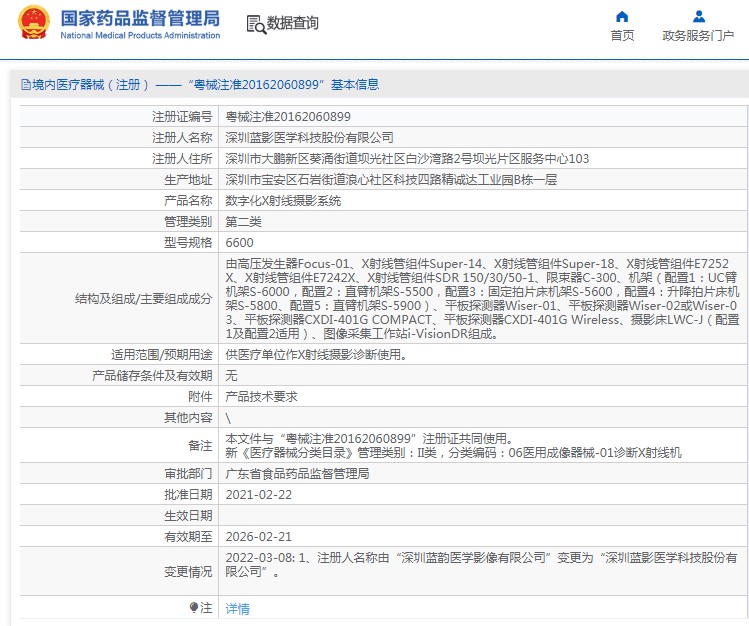The width and height of the screenshot is (749, 626).
Task: Click the 批准日期 row label
Action: coord(188,495)
